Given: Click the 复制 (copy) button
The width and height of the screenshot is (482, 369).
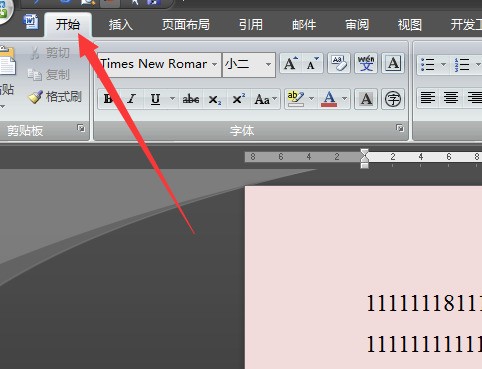Looking at the screenshot, I should click(x=49, y=75).
